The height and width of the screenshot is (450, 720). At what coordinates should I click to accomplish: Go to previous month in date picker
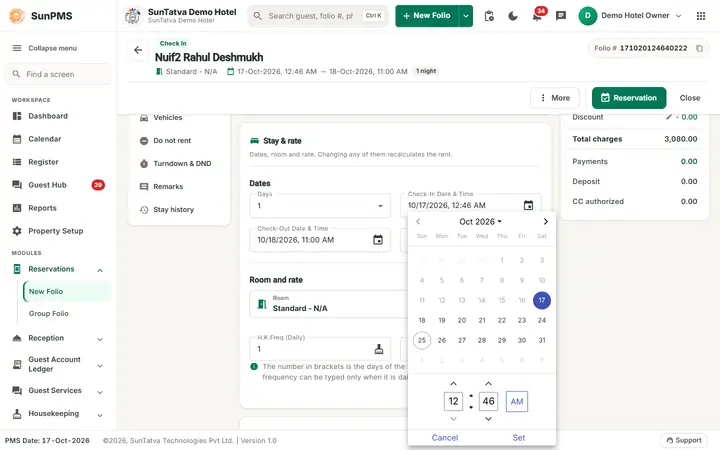418,222
